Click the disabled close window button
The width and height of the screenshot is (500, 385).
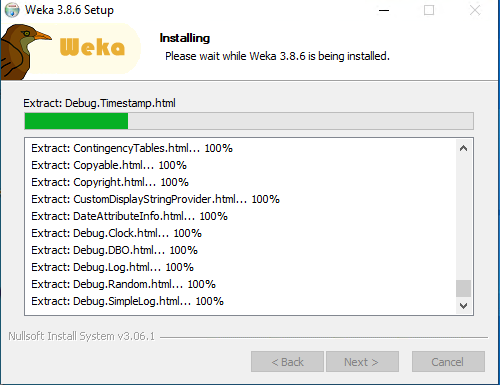tap(475, 10)
